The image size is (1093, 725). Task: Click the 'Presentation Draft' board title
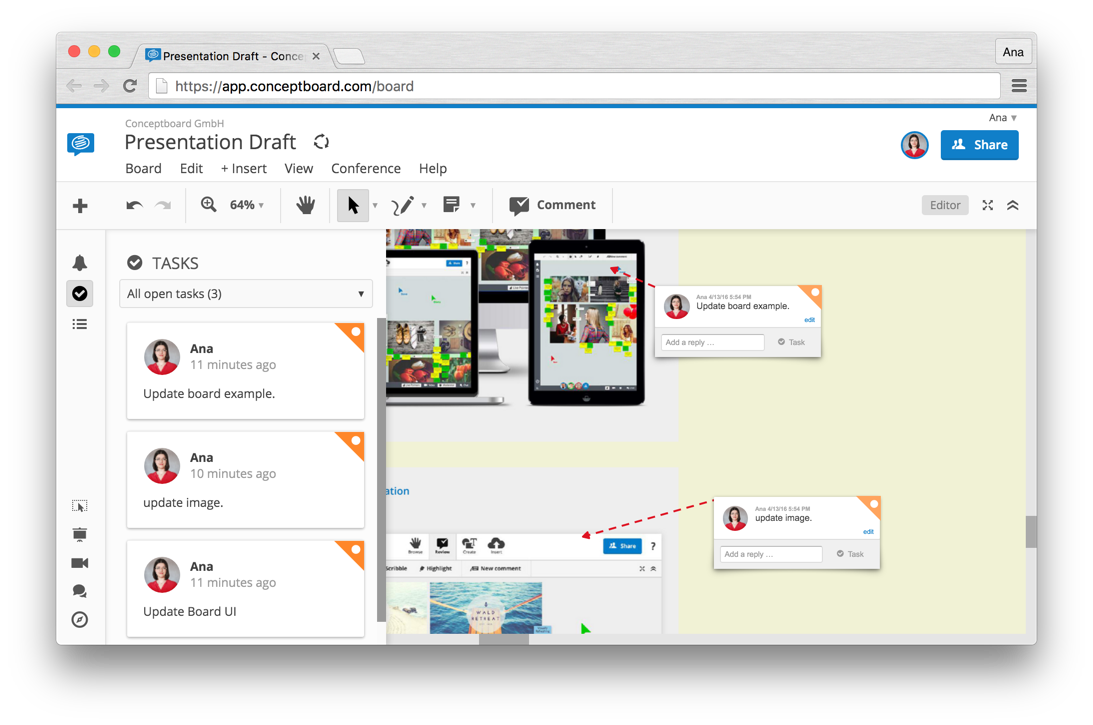click(x=211, y=142)
